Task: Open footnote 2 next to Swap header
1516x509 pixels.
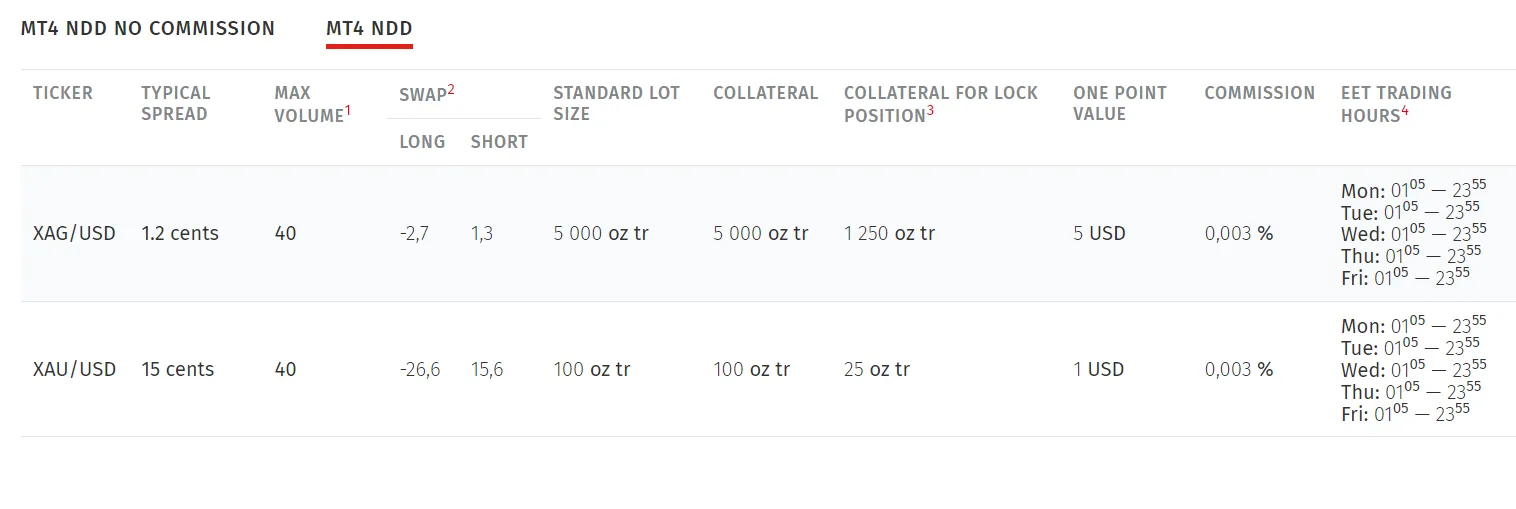Action: click(x=451, y=89)
